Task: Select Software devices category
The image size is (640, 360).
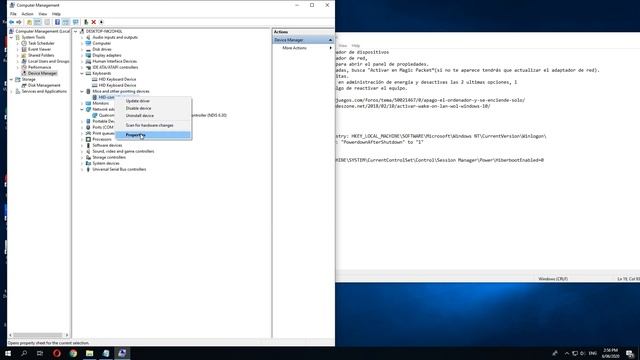Action: [107, 145]
